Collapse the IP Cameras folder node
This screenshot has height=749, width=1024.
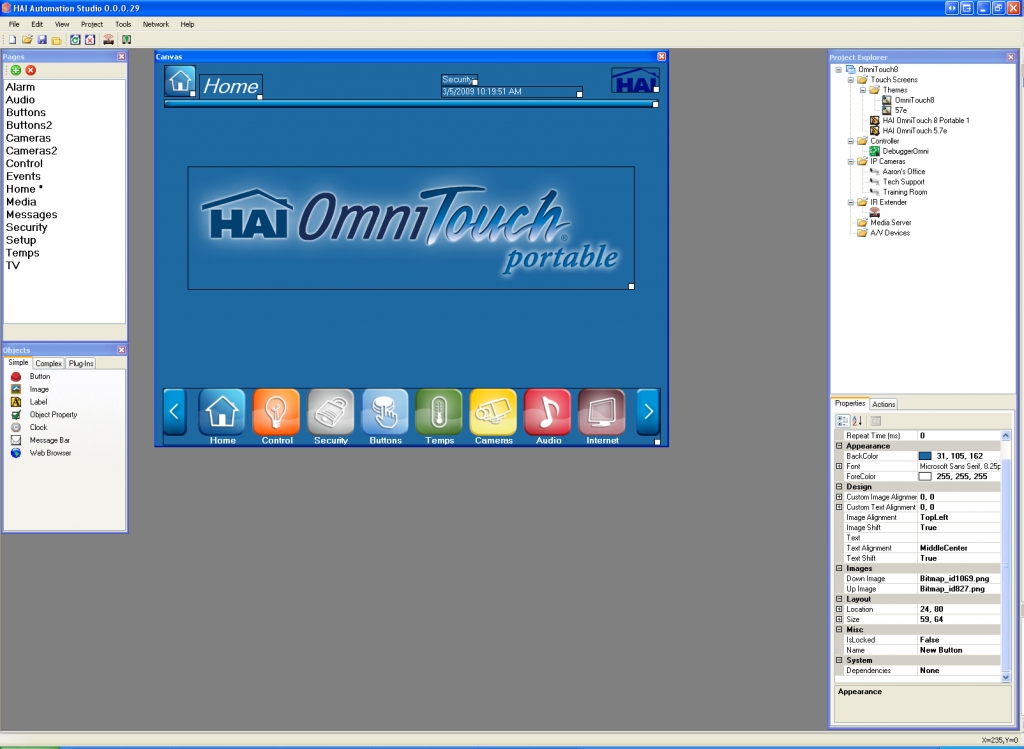pyautogui.click(x=851, y=161)
